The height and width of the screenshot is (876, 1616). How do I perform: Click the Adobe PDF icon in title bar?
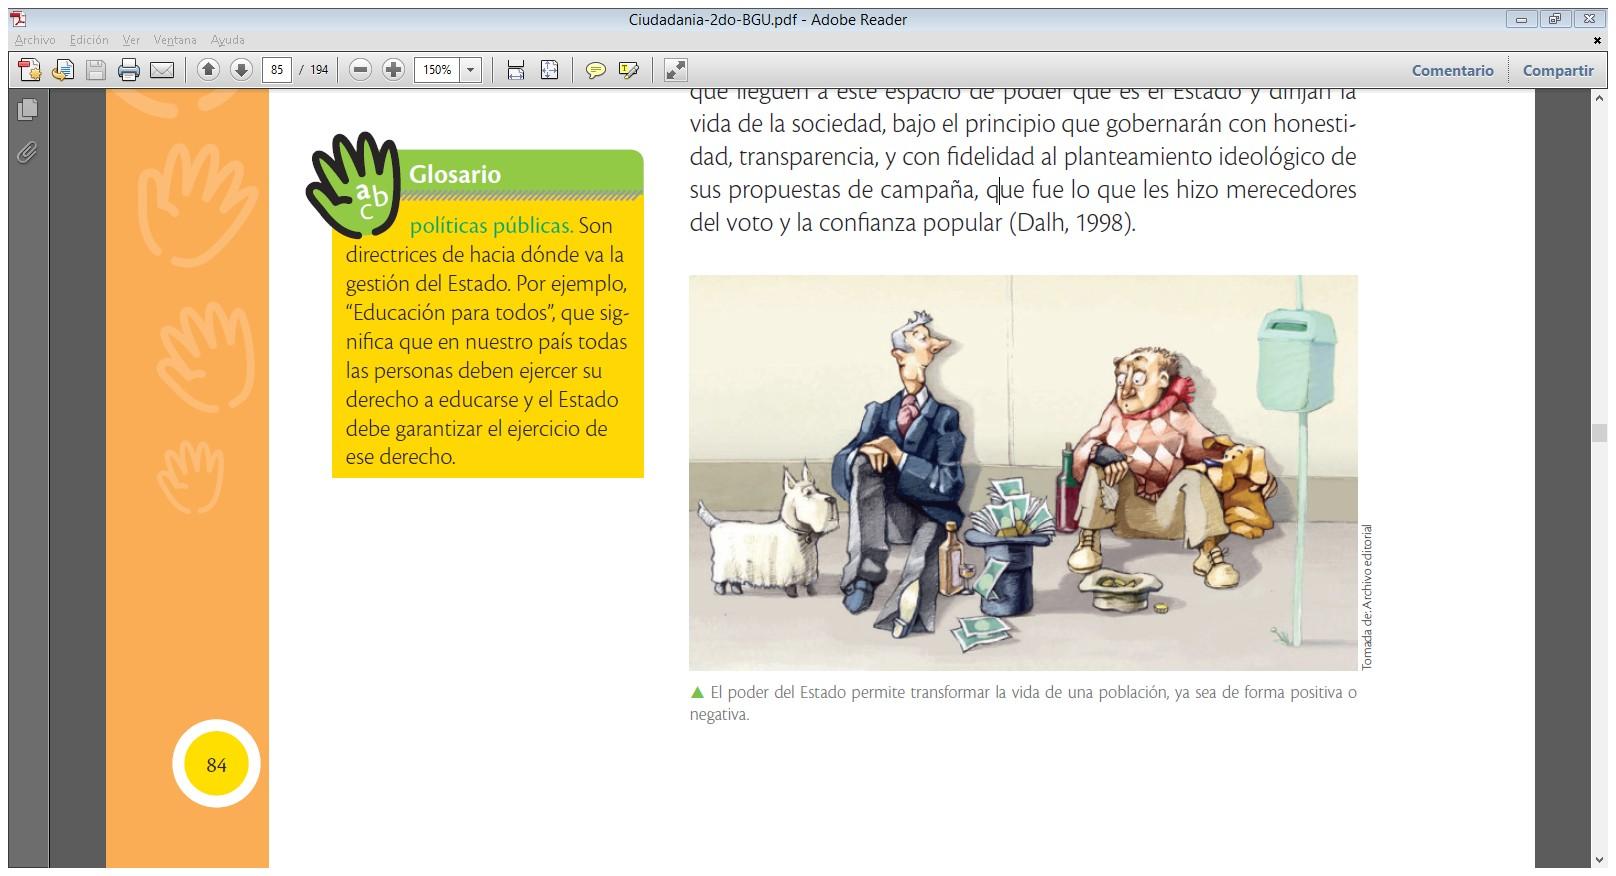pos(18,19)
